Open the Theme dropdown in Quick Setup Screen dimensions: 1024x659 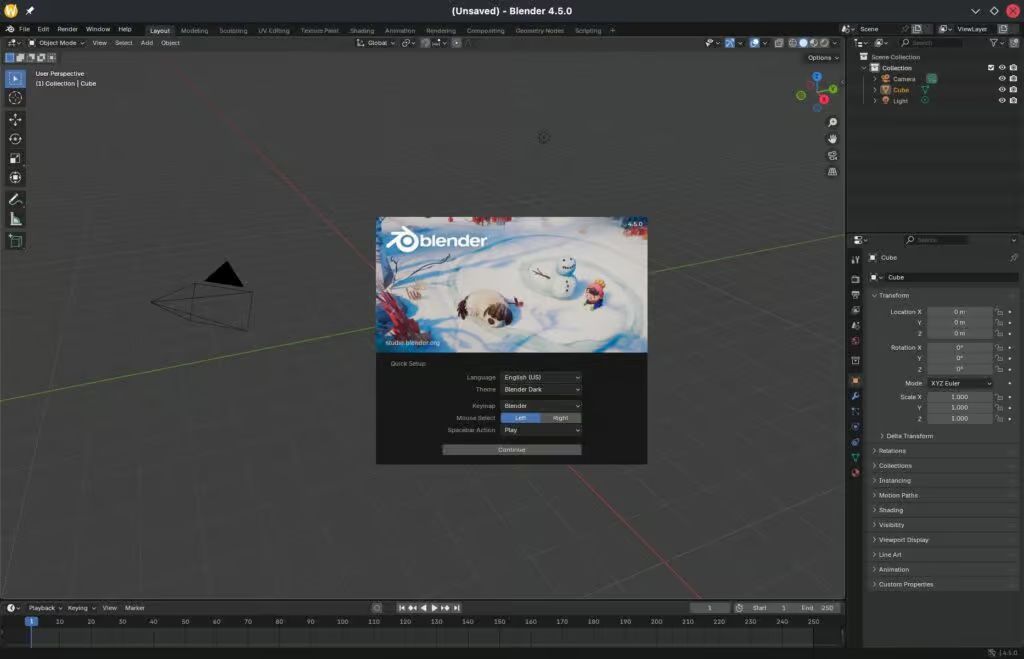click(541, 389)
